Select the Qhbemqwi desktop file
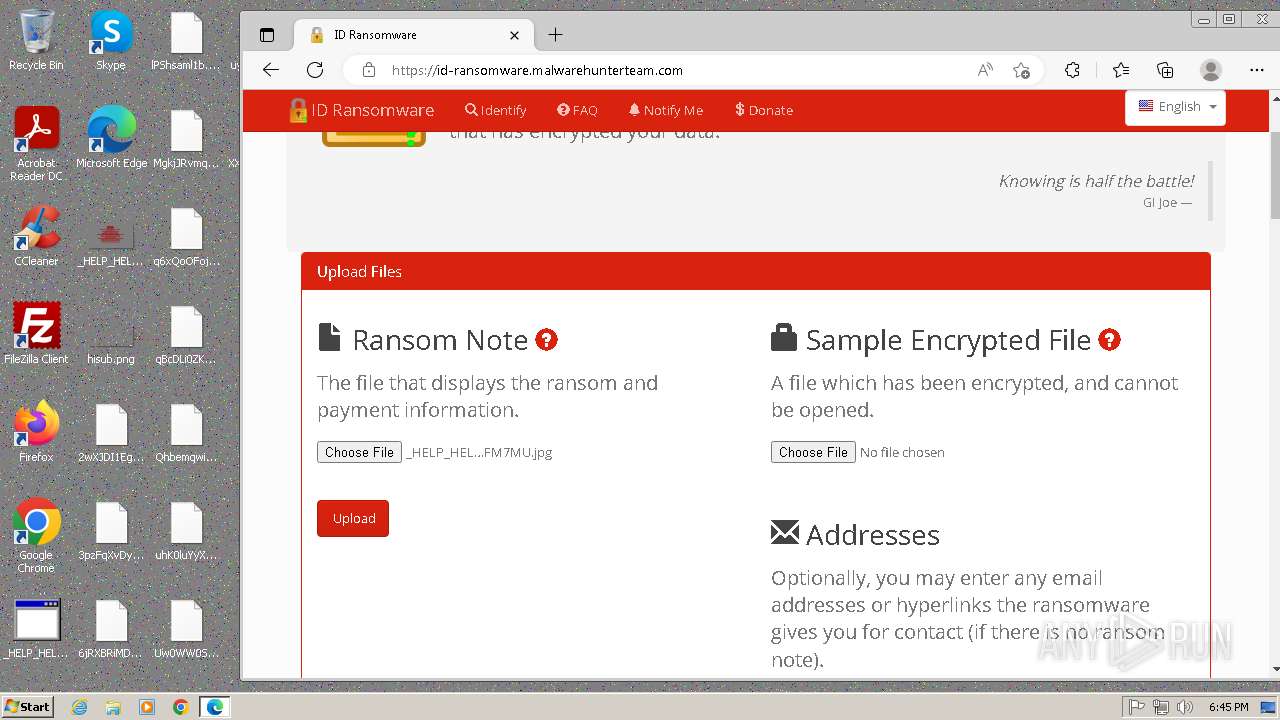This screenshot has height=720, width=1280. (x=186, y=432)
